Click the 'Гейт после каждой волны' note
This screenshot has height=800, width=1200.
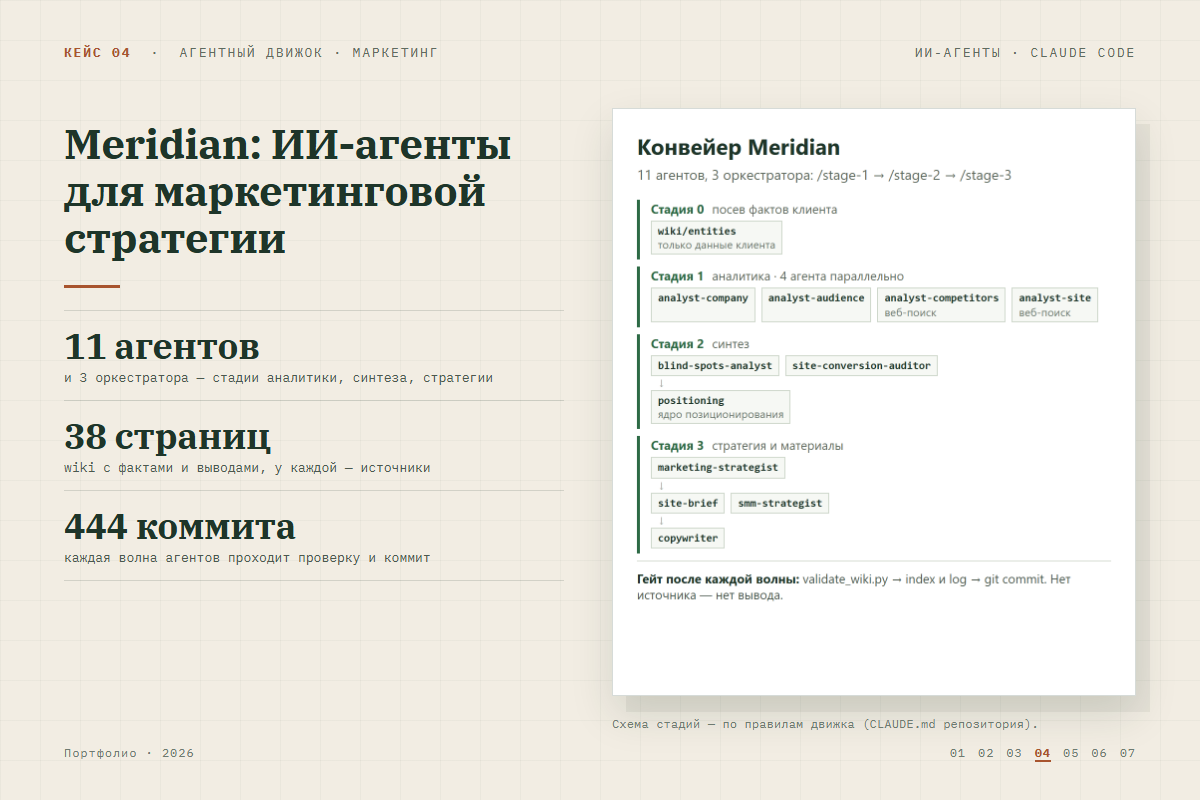point(854,587)
